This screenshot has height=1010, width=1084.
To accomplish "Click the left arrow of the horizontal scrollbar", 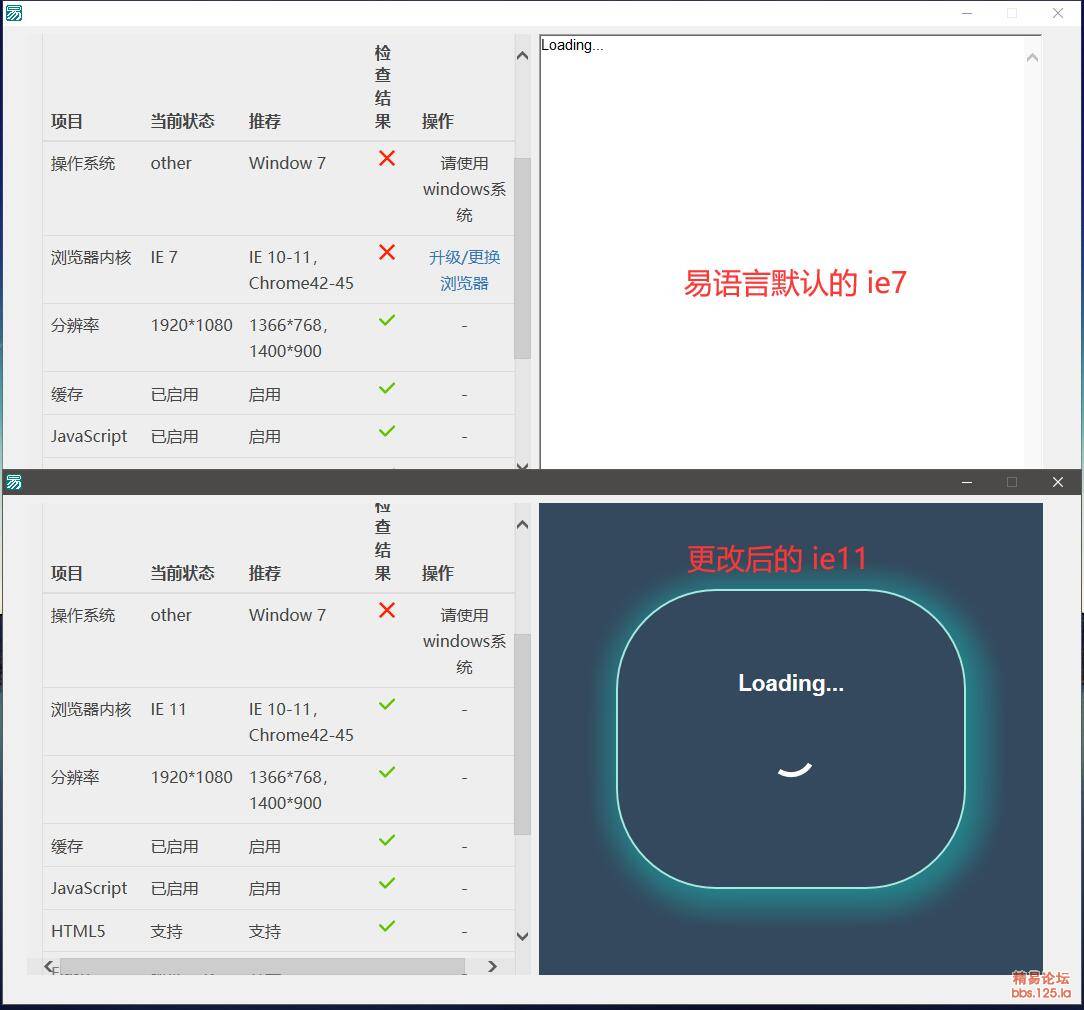I will pyautogui.click(x=48, y=966).
